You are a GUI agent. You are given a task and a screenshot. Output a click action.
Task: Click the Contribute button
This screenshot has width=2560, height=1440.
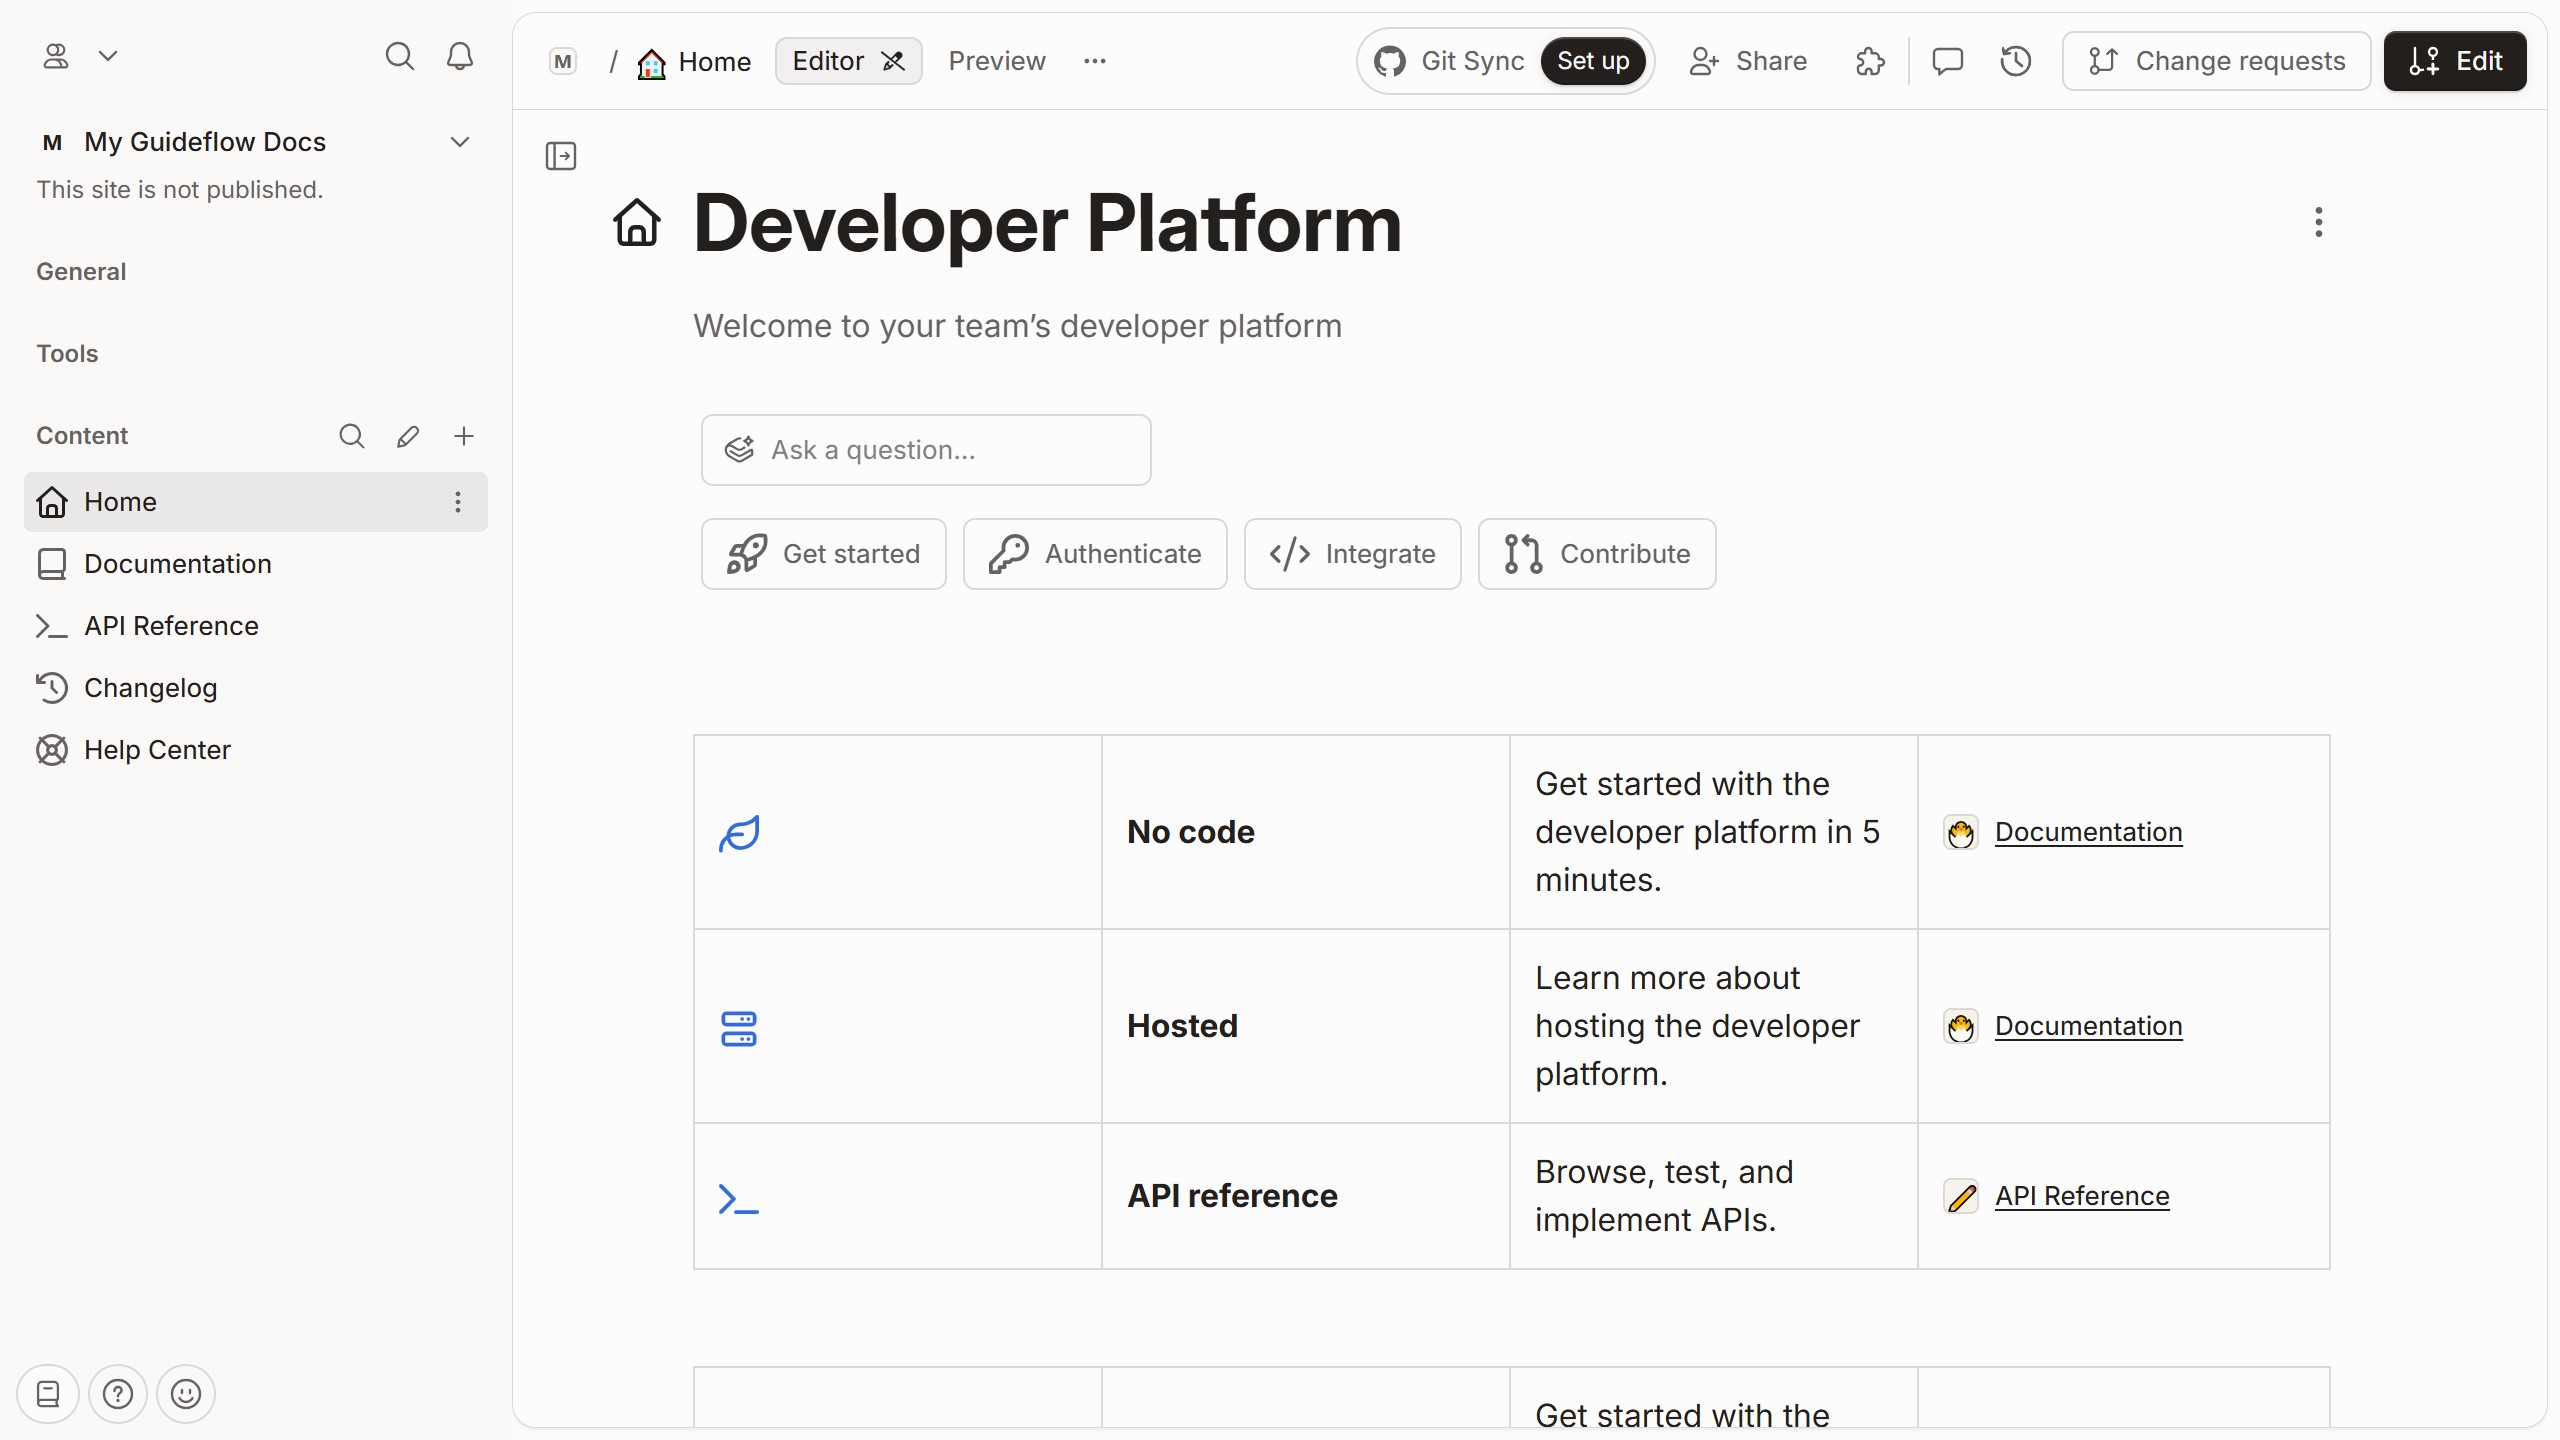point(1597,554)
